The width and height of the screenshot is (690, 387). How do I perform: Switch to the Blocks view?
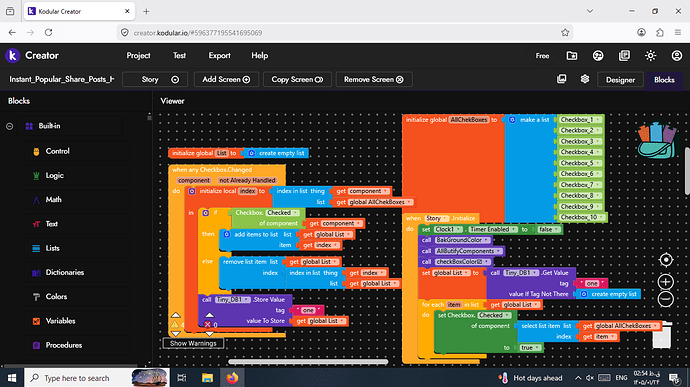pyautogui.click(x=664, y=80)
